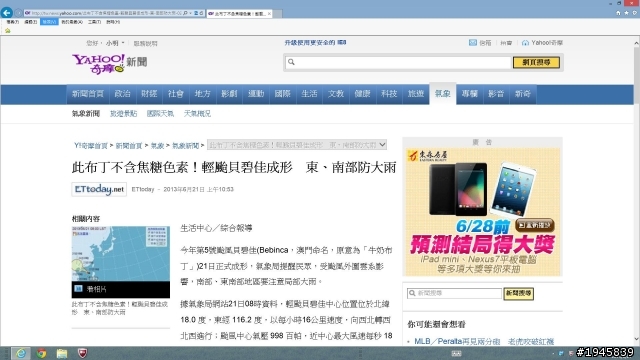640x360 pixels.
Task: Expand the breadcrumb article title dropdown
Action: tap(297, 145)
